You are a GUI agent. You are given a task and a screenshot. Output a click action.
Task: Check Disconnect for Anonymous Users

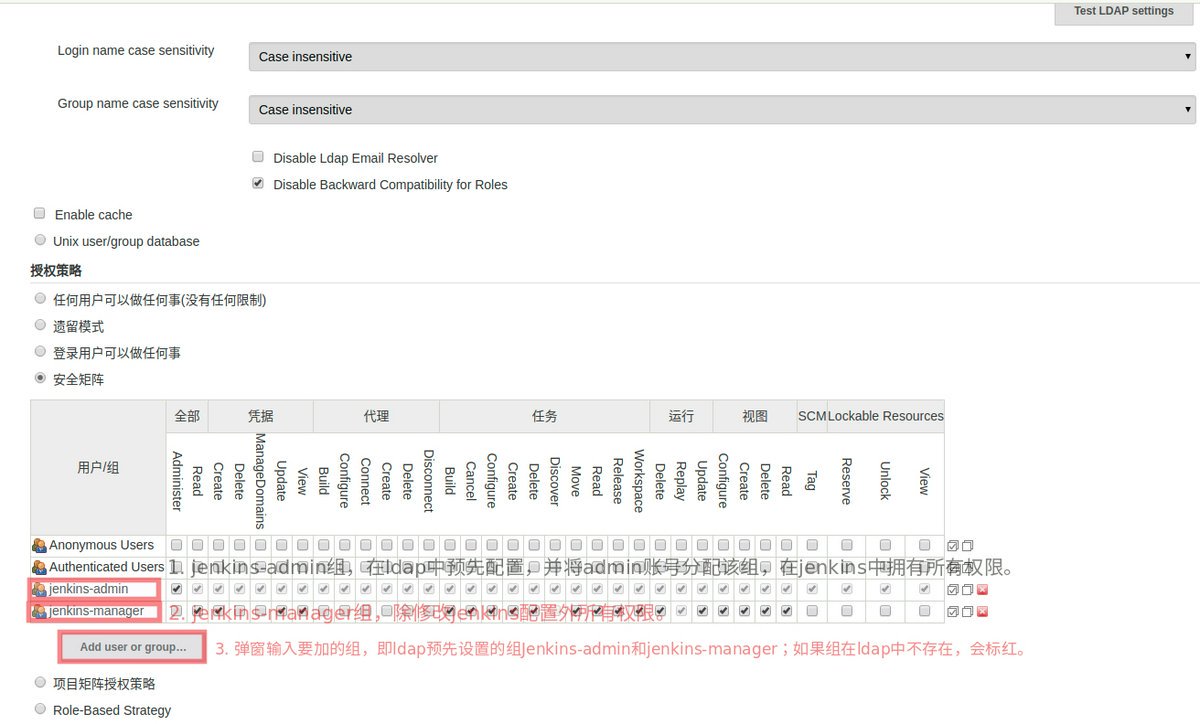click(x=428, y=545)
